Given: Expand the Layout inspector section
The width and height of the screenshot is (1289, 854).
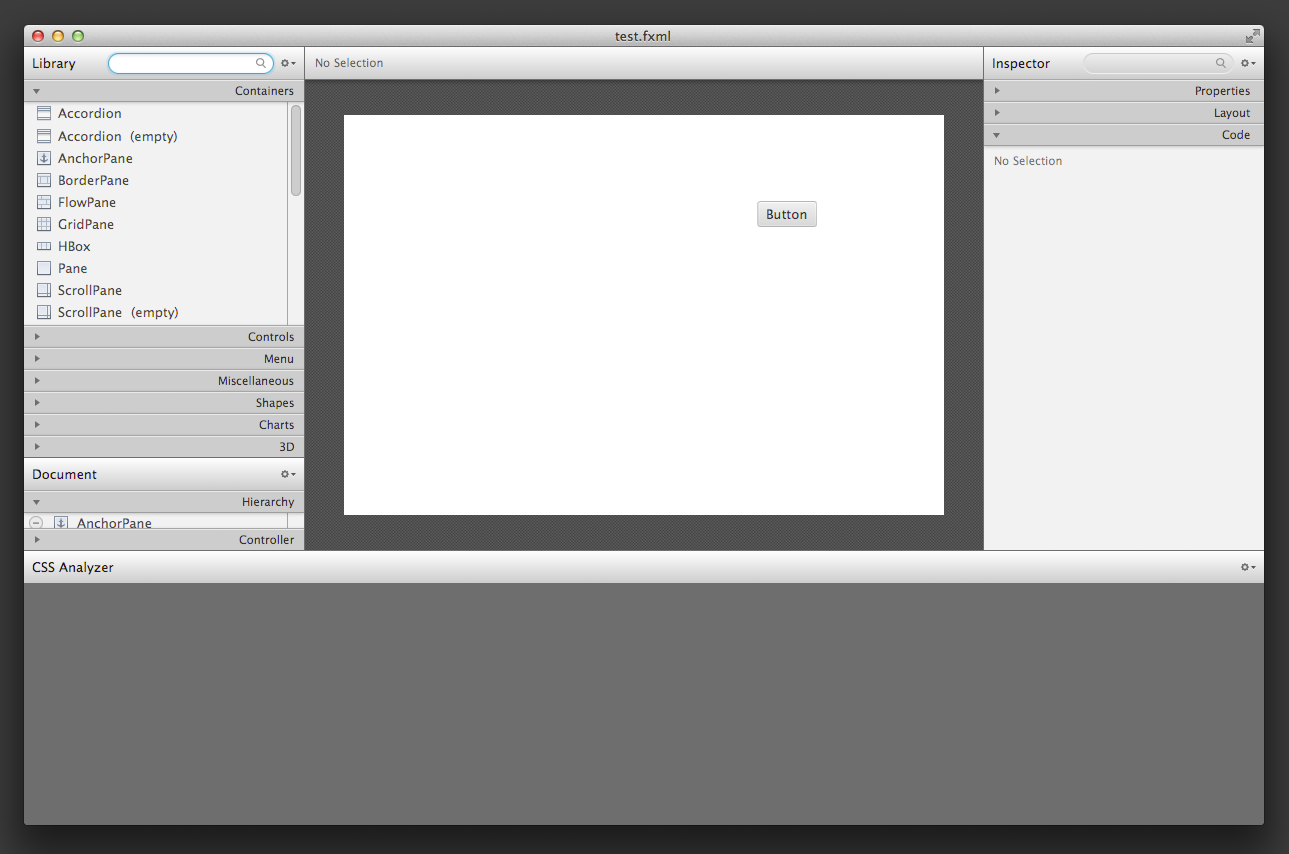Looking at the screenshot, I should tap(1123, 113).
